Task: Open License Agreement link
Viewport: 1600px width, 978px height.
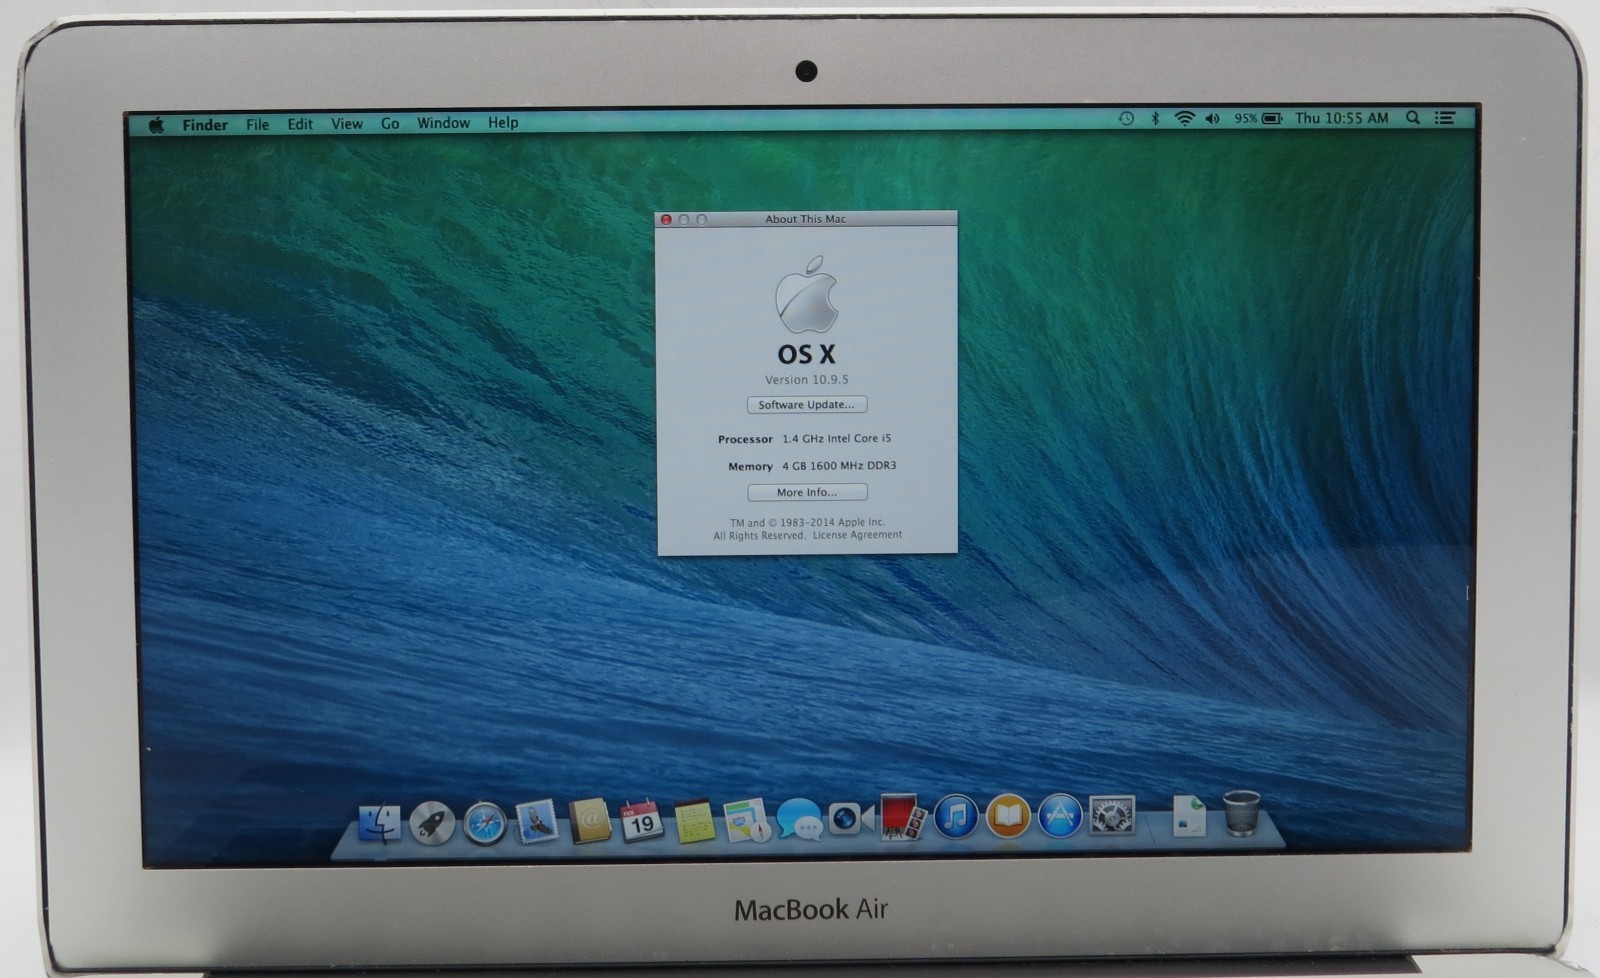Action: (x=857, y=535)
